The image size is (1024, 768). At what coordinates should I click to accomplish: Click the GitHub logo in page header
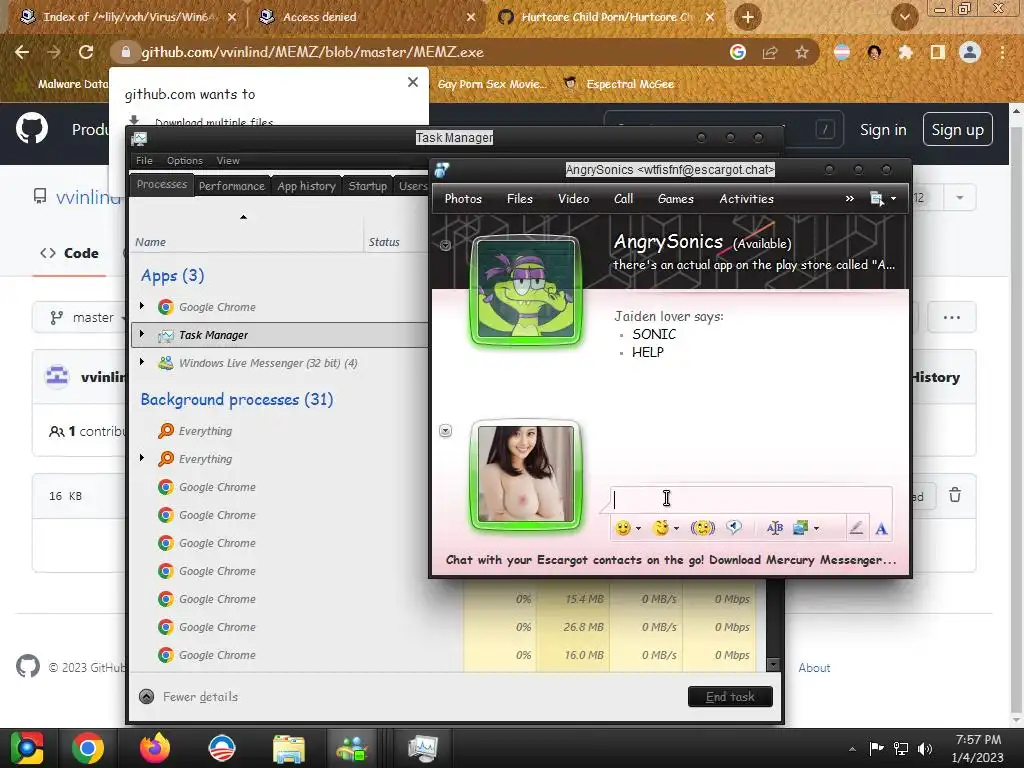31,129
